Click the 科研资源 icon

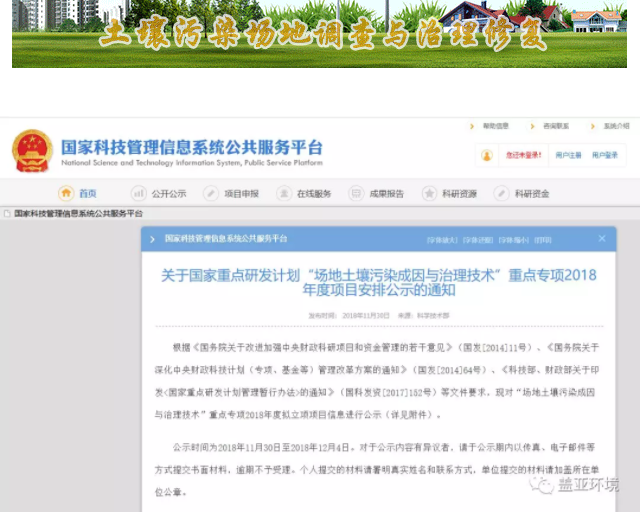(429, 193)
